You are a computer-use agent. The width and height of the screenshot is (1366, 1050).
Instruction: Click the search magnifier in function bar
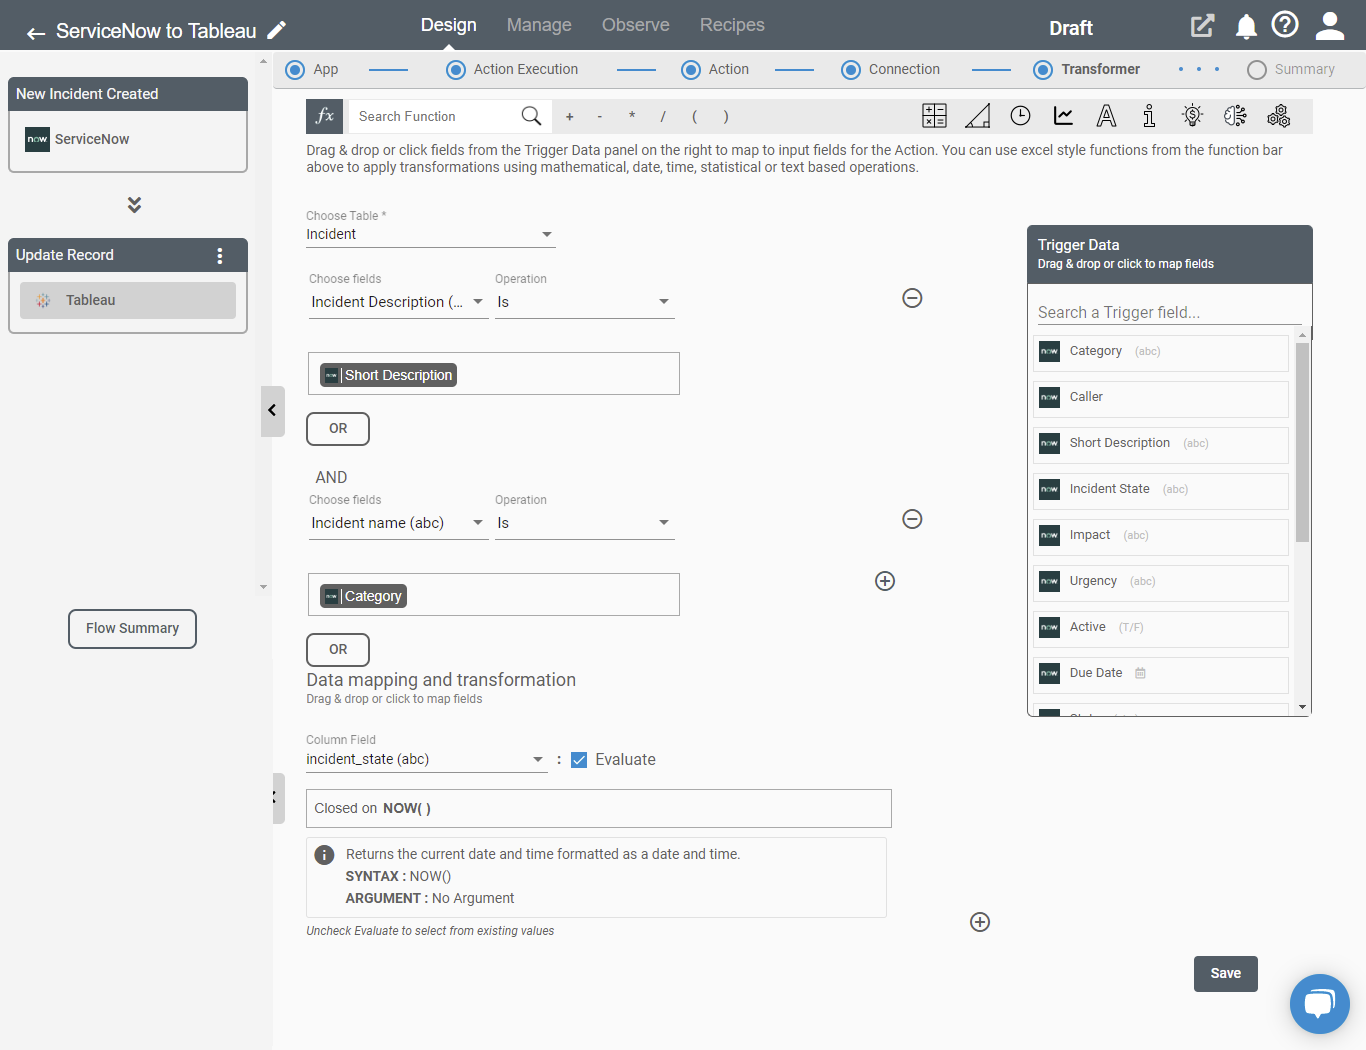531,116
